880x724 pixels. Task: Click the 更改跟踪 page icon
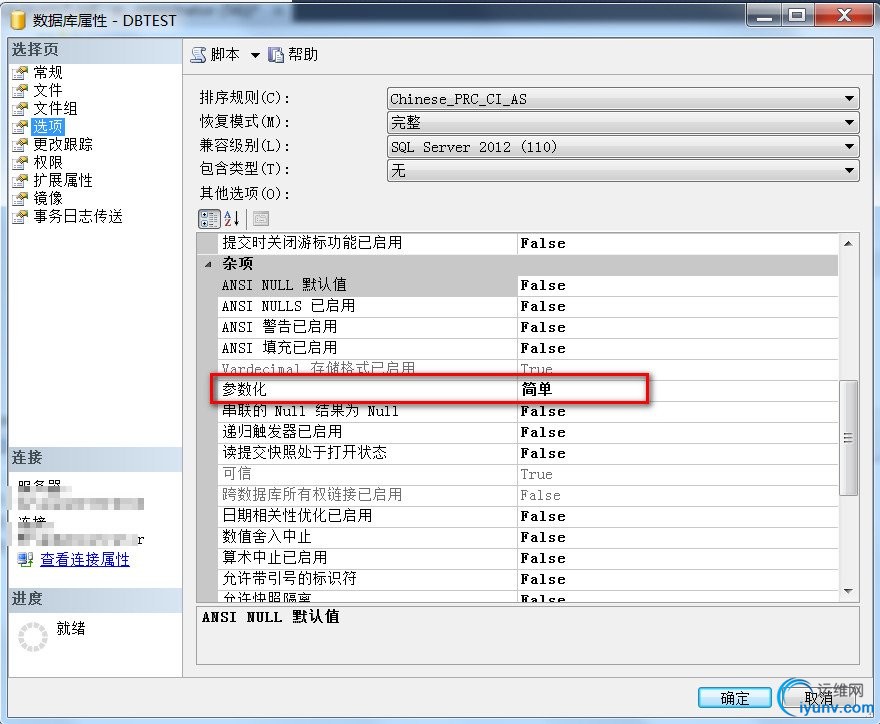point(20,144)
